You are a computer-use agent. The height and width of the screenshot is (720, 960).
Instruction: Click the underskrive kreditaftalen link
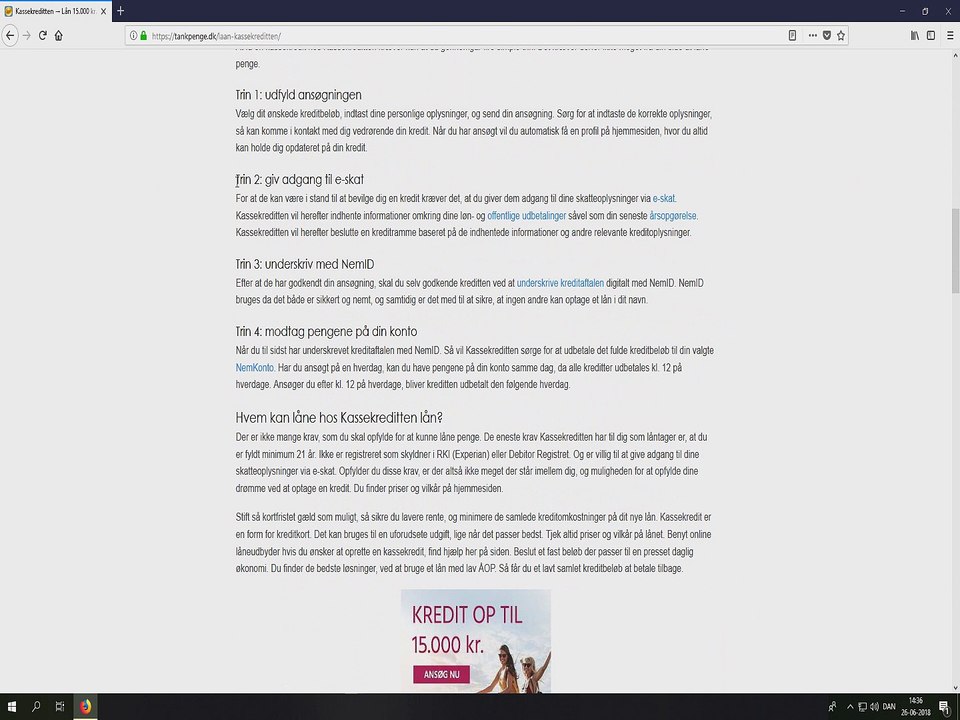(560, 283)
